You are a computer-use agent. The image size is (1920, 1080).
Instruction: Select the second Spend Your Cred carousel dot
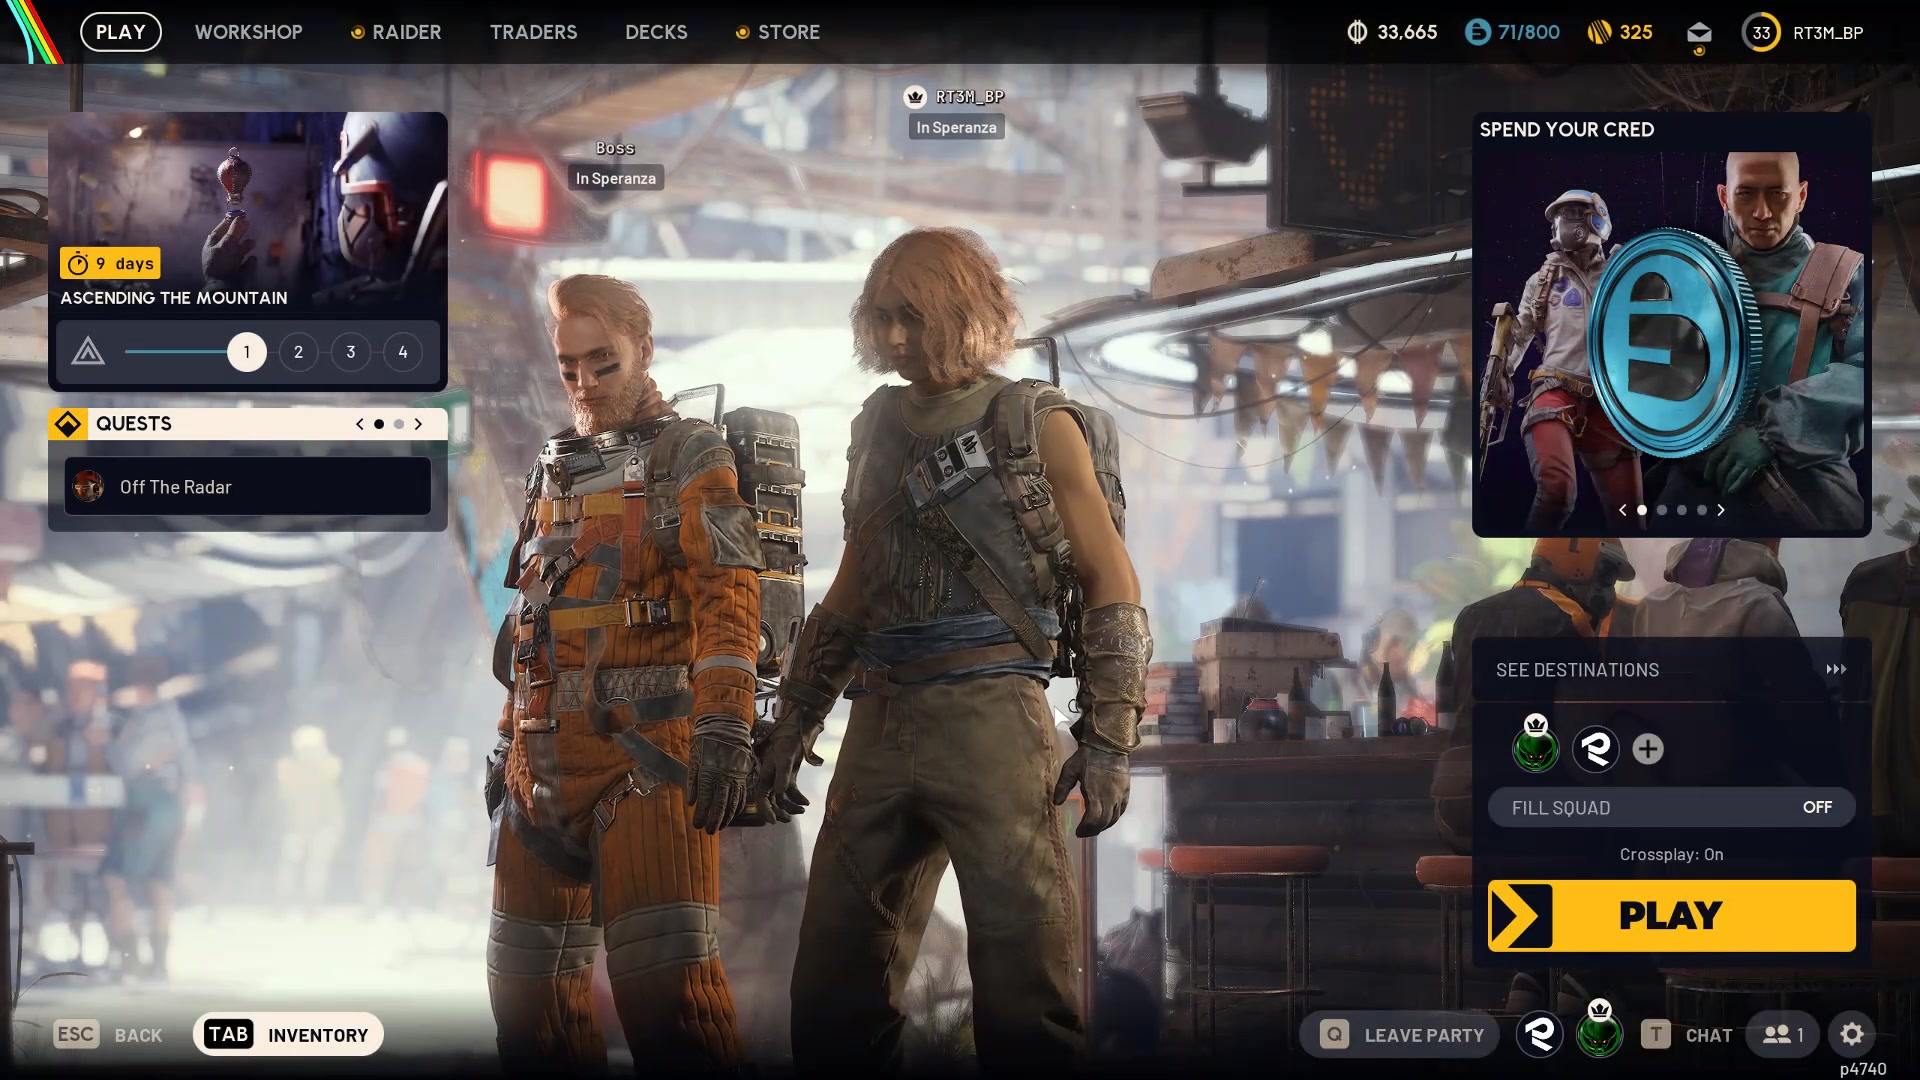pos(1662,510)
